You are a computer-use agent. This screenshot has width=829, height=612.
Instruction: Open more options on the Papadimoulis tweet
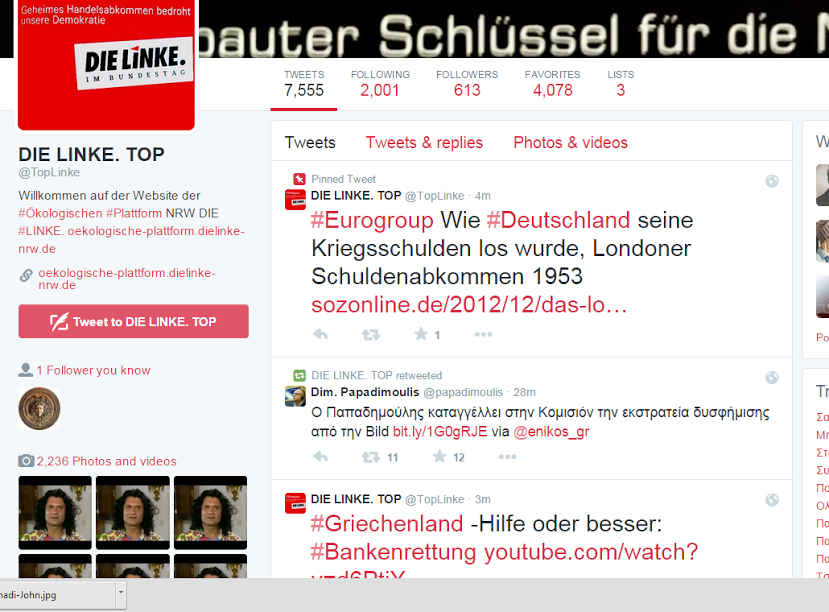507,457
